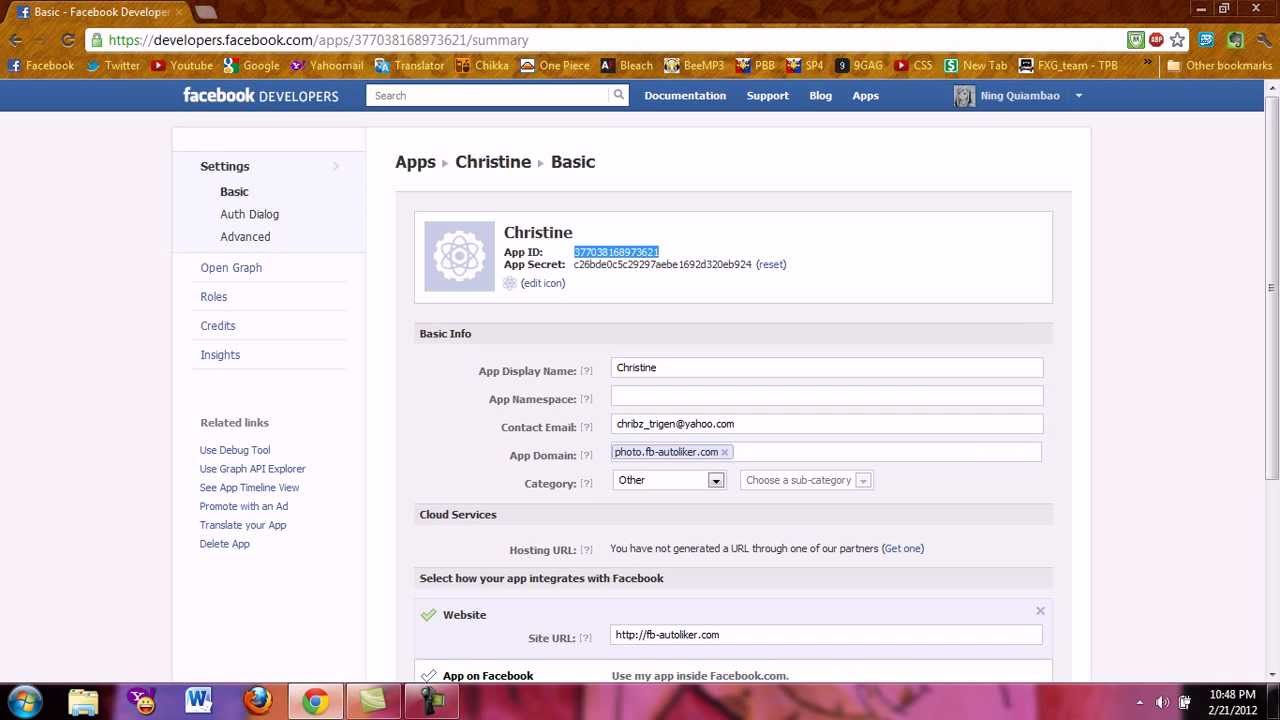Open the One Piece bookmark
The image size is (1280, 720).
coord(555,65)
